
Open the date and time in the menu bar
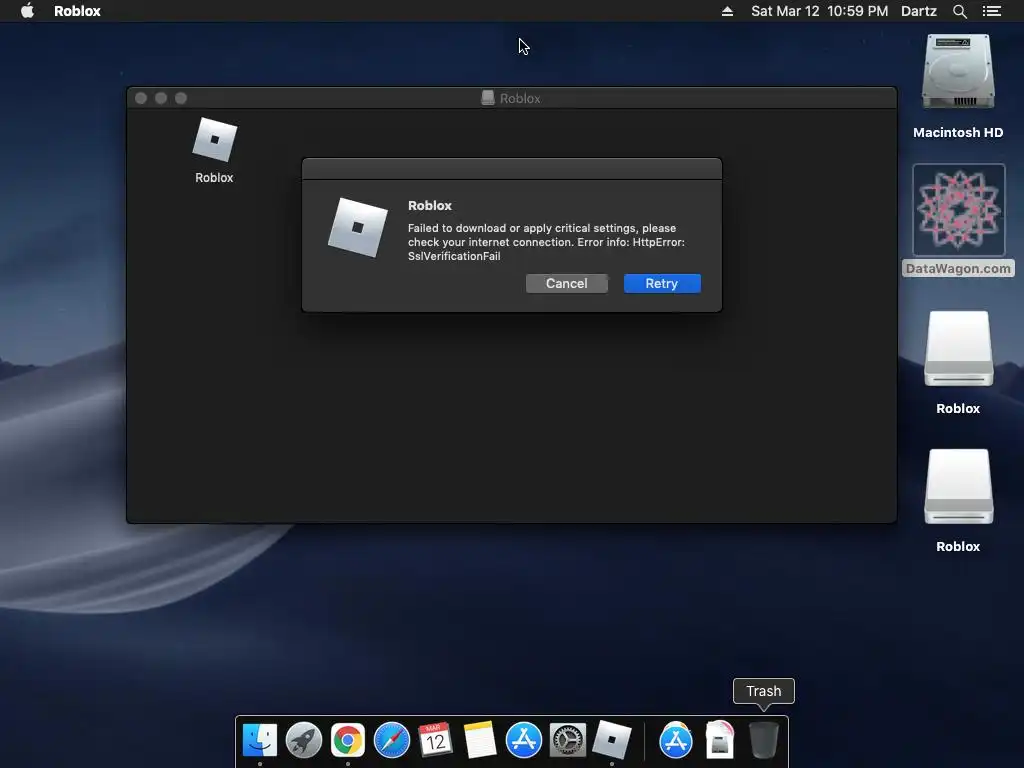(x=819, y=11)
